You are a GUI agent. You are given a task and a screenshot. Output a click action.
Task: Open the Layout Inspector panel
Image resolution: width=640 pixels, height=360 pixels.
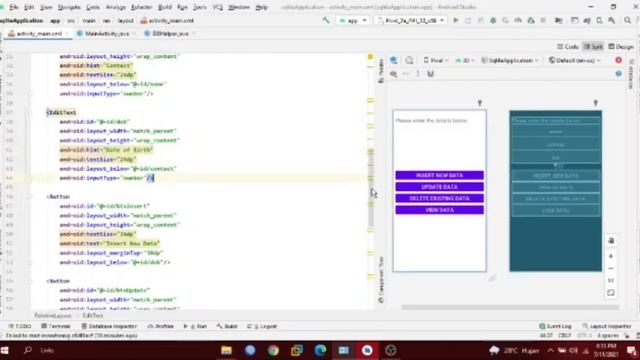pos(607,326)
